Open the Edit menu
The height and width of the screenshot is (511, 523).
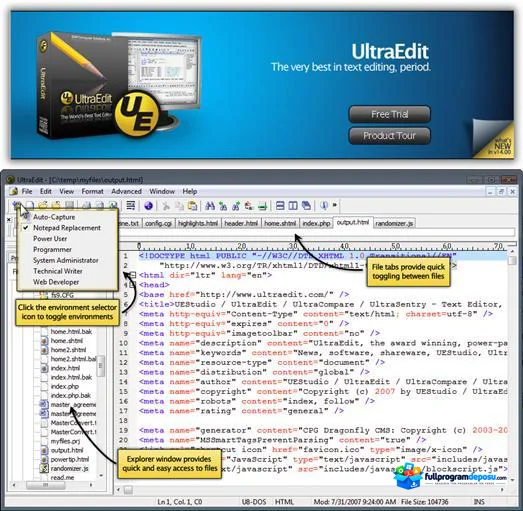[46, 191]
